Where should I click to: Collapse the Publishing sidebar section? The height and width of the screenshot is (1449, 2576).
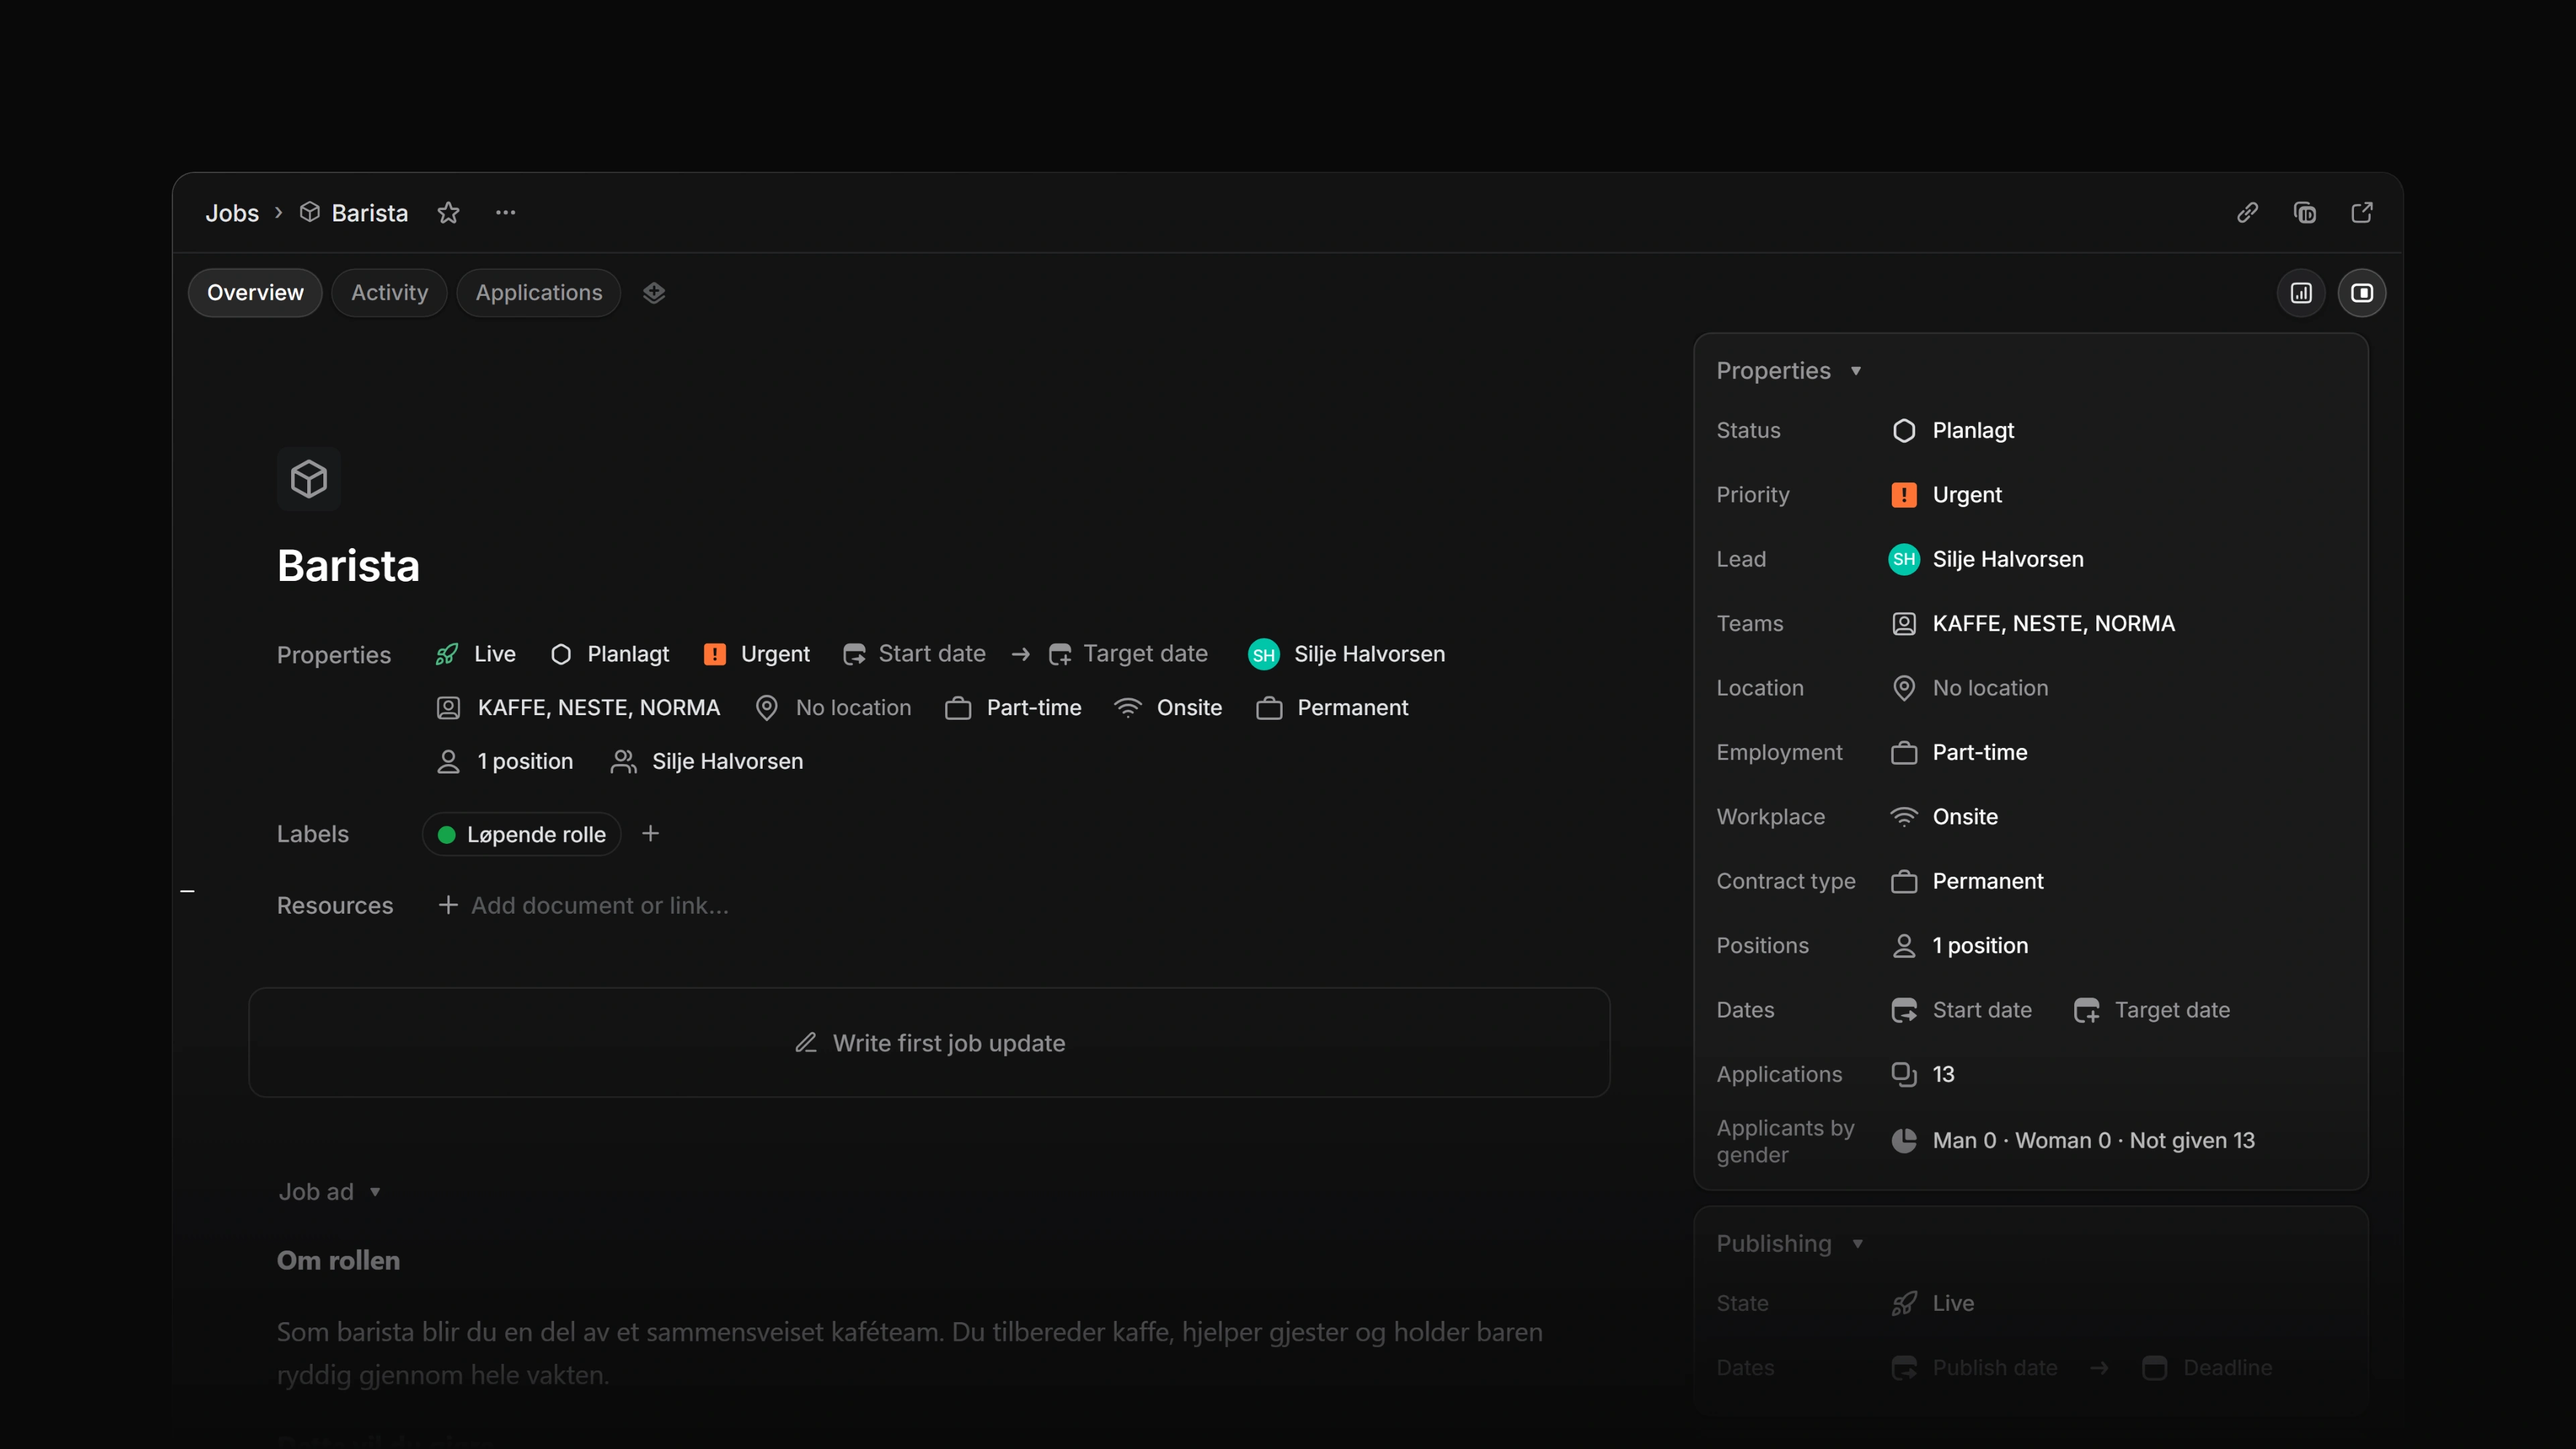point(1790,1244)
